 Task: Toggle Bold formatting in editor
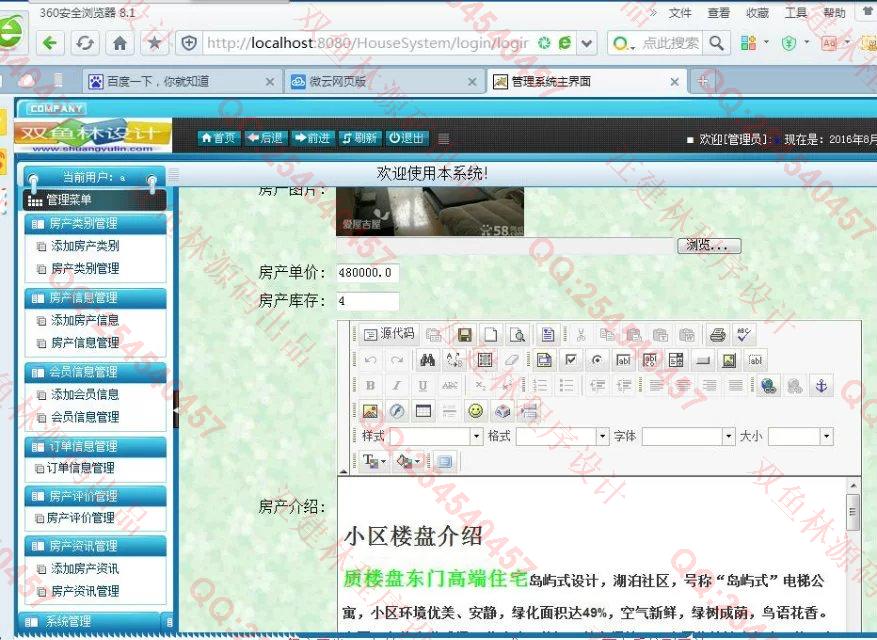[x=370, y=386]
